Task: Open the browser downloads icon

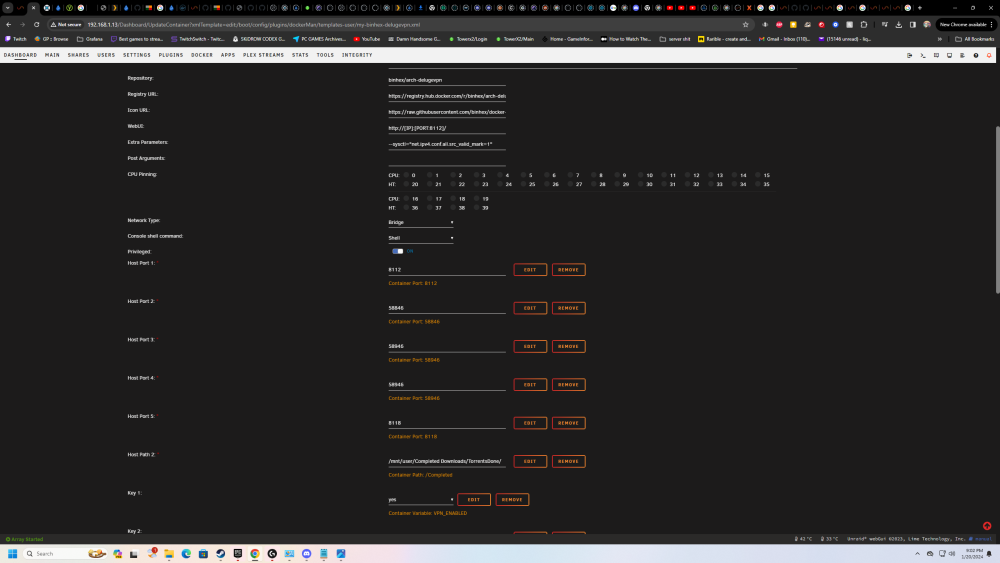Action: (x=899, y=24)
